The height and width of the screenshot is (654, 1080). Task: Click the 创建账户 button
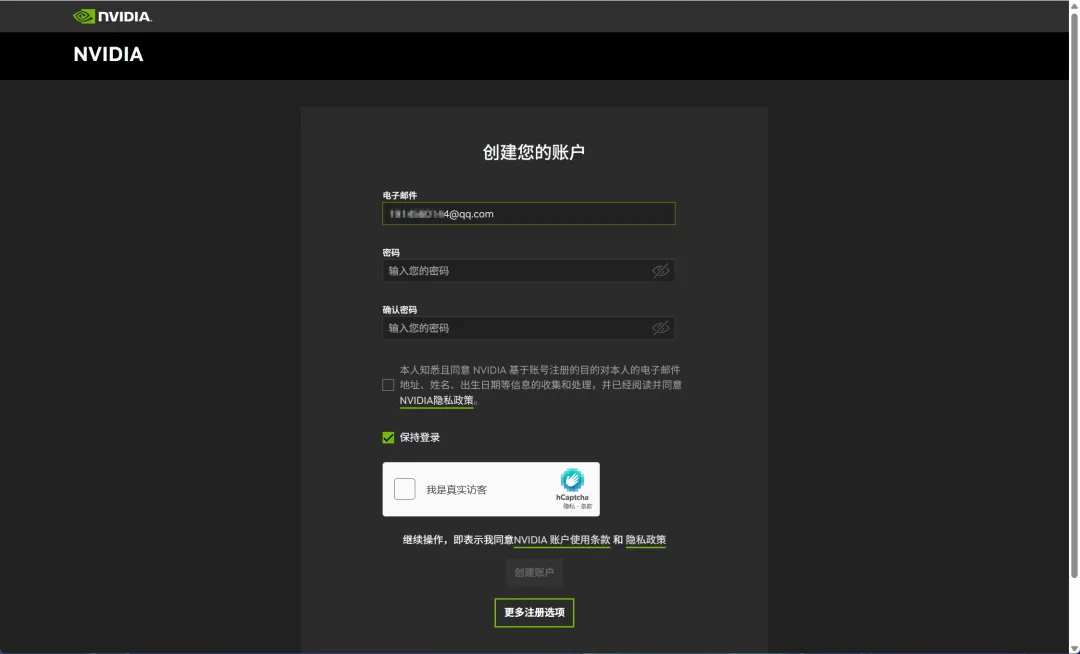coord(534,572)
